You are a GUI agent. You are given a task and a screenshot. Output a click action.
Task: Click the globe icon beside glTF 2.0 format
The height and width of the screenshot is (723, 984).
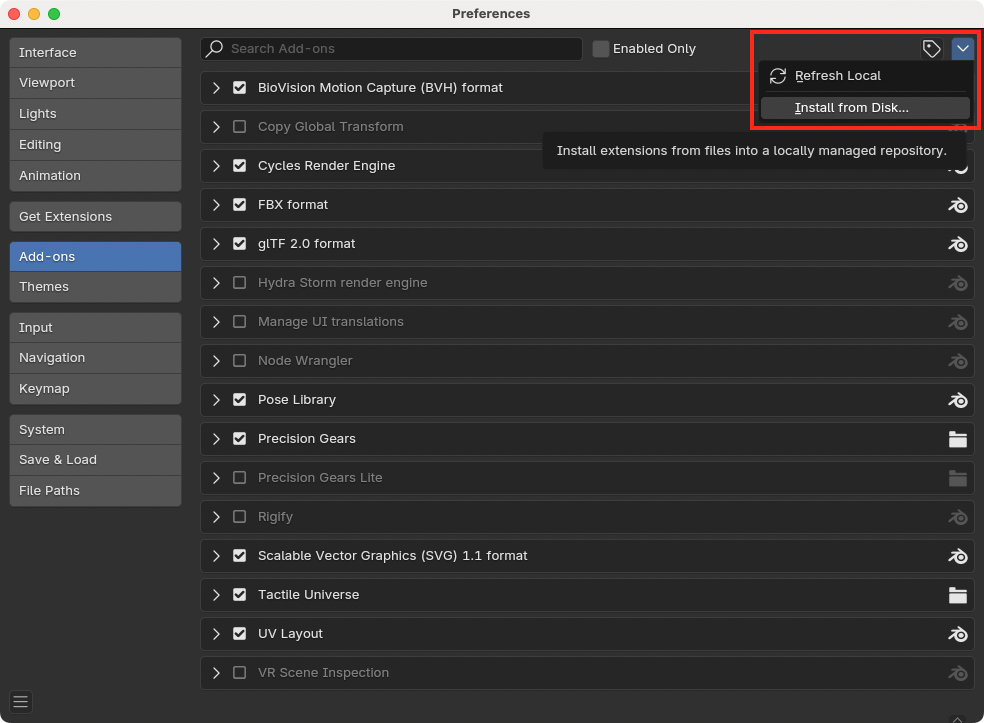point(958,244)
